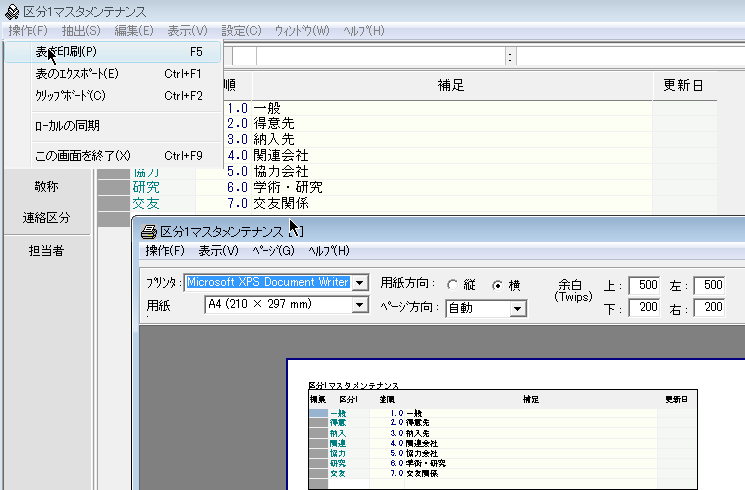Click the row selector for the 交友 row
The image size is (745, 490).
tap(114, 203)
